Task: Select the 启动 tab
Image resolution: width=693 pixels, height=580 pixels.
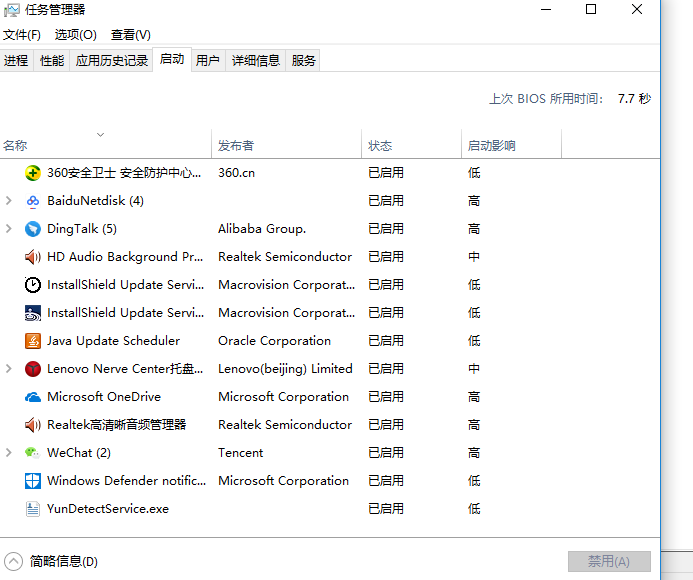Action: (172, 59)
